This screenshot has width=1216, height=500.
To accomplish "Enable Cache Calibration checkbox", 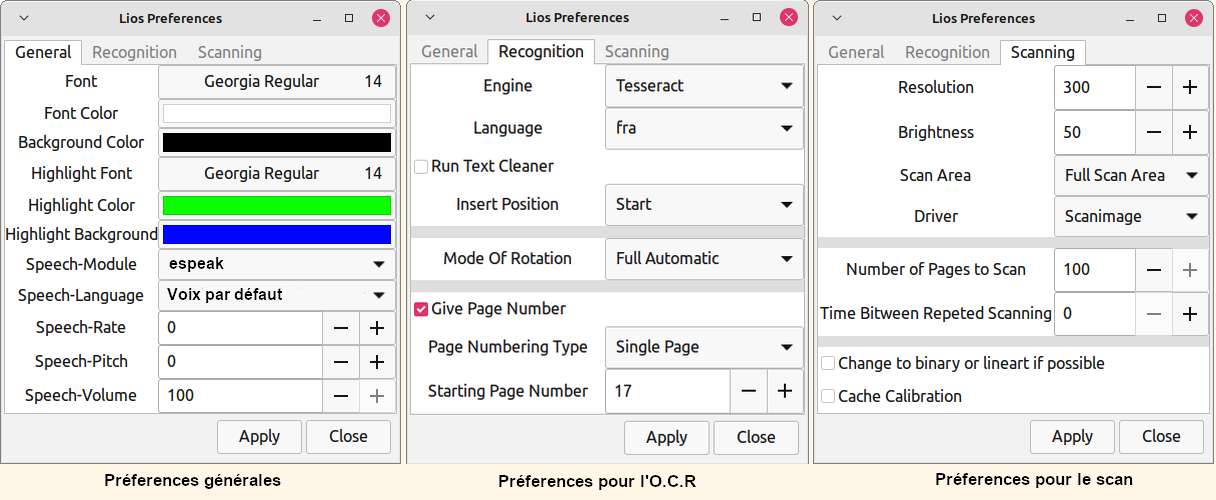I will tap(828, 396).
